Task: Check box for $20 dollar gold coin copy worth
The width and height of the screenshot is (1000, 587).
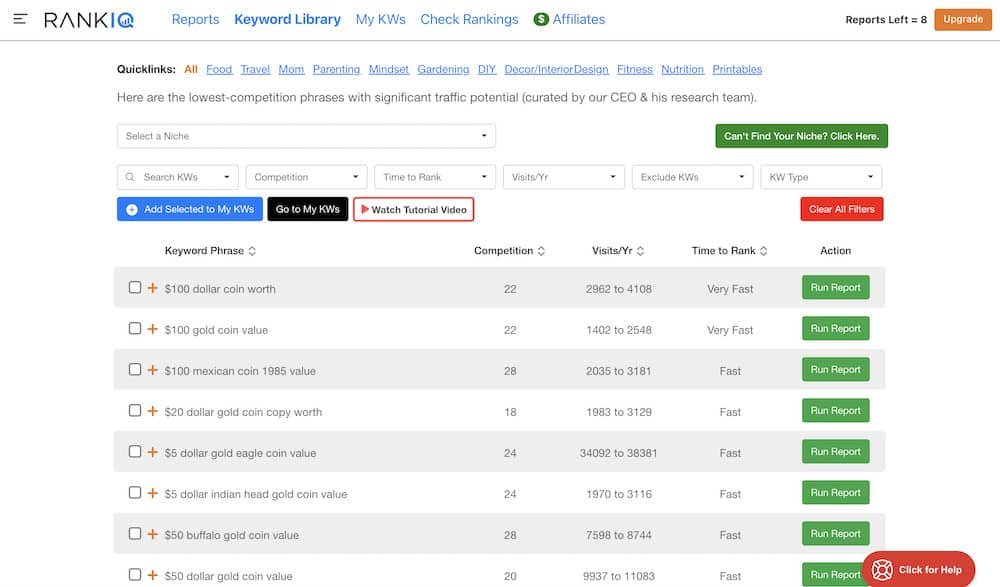Action: pyautogui.click(x=135, y=410)
